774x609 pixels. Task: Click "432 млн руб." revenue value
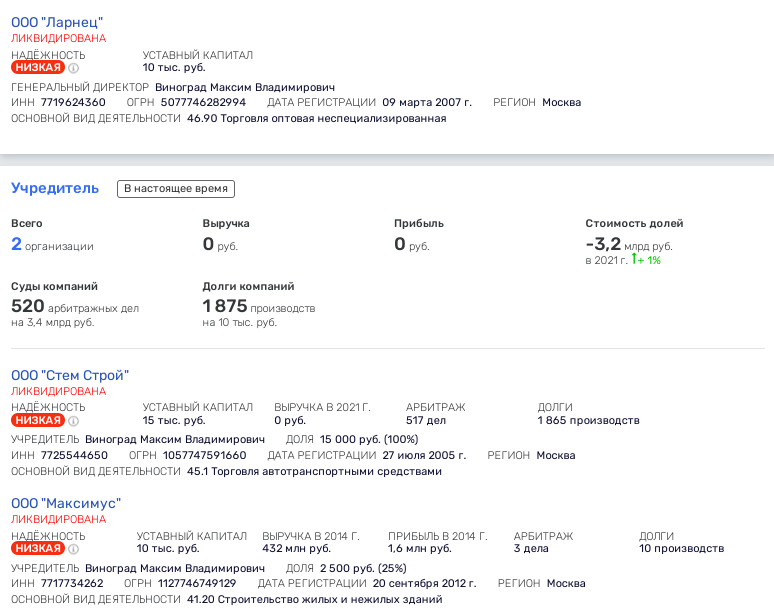[x=296, y=548]
